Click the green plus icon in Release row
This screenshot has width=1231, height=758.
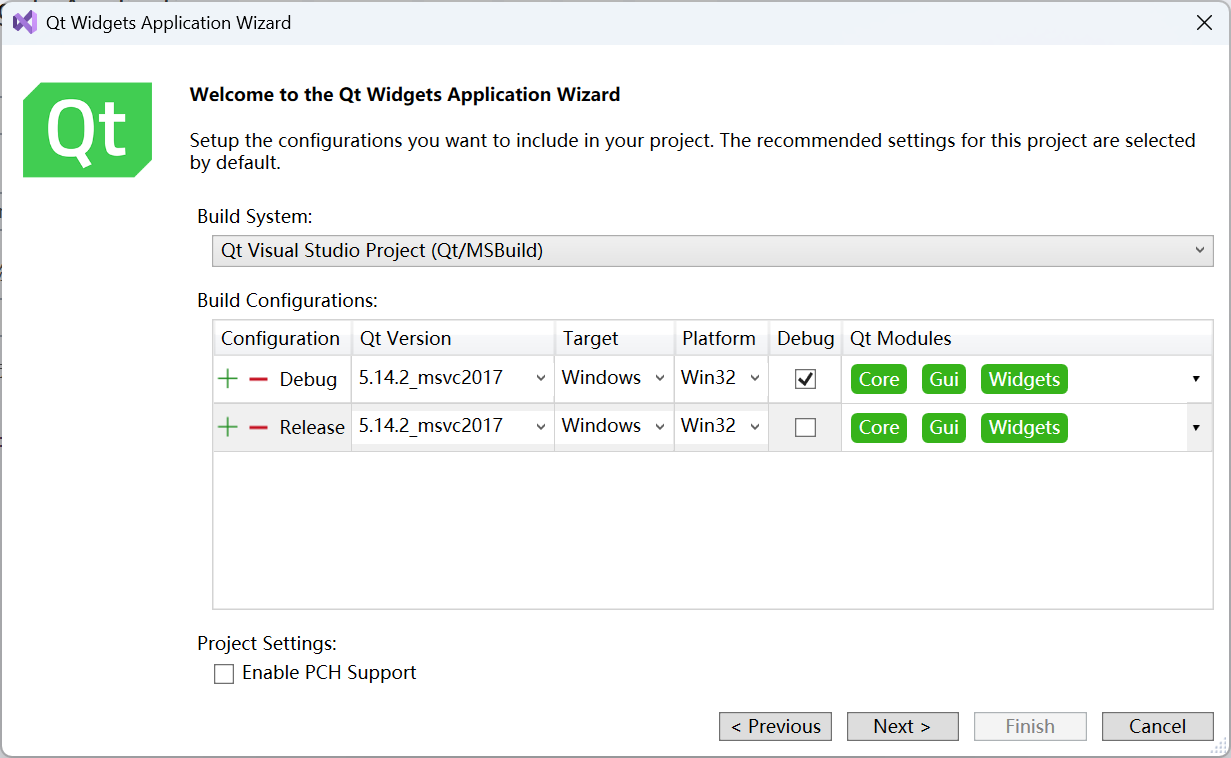[x=228, y=427]
